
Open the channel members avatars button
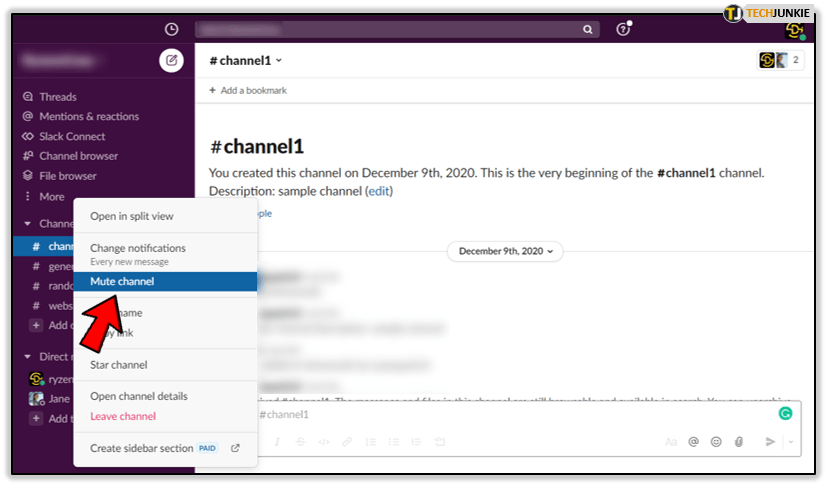point(781,60)
